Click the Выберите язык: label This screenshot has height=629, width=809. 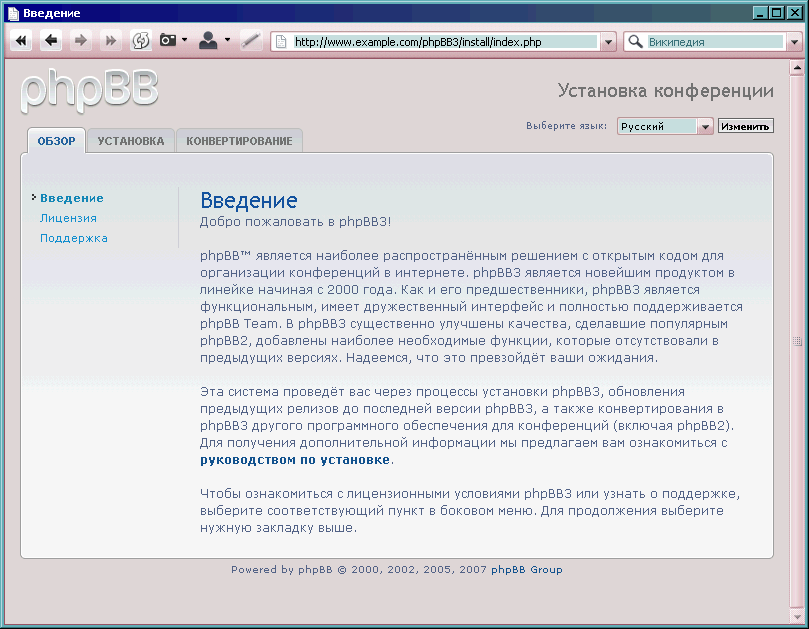(x=567, y=126)
